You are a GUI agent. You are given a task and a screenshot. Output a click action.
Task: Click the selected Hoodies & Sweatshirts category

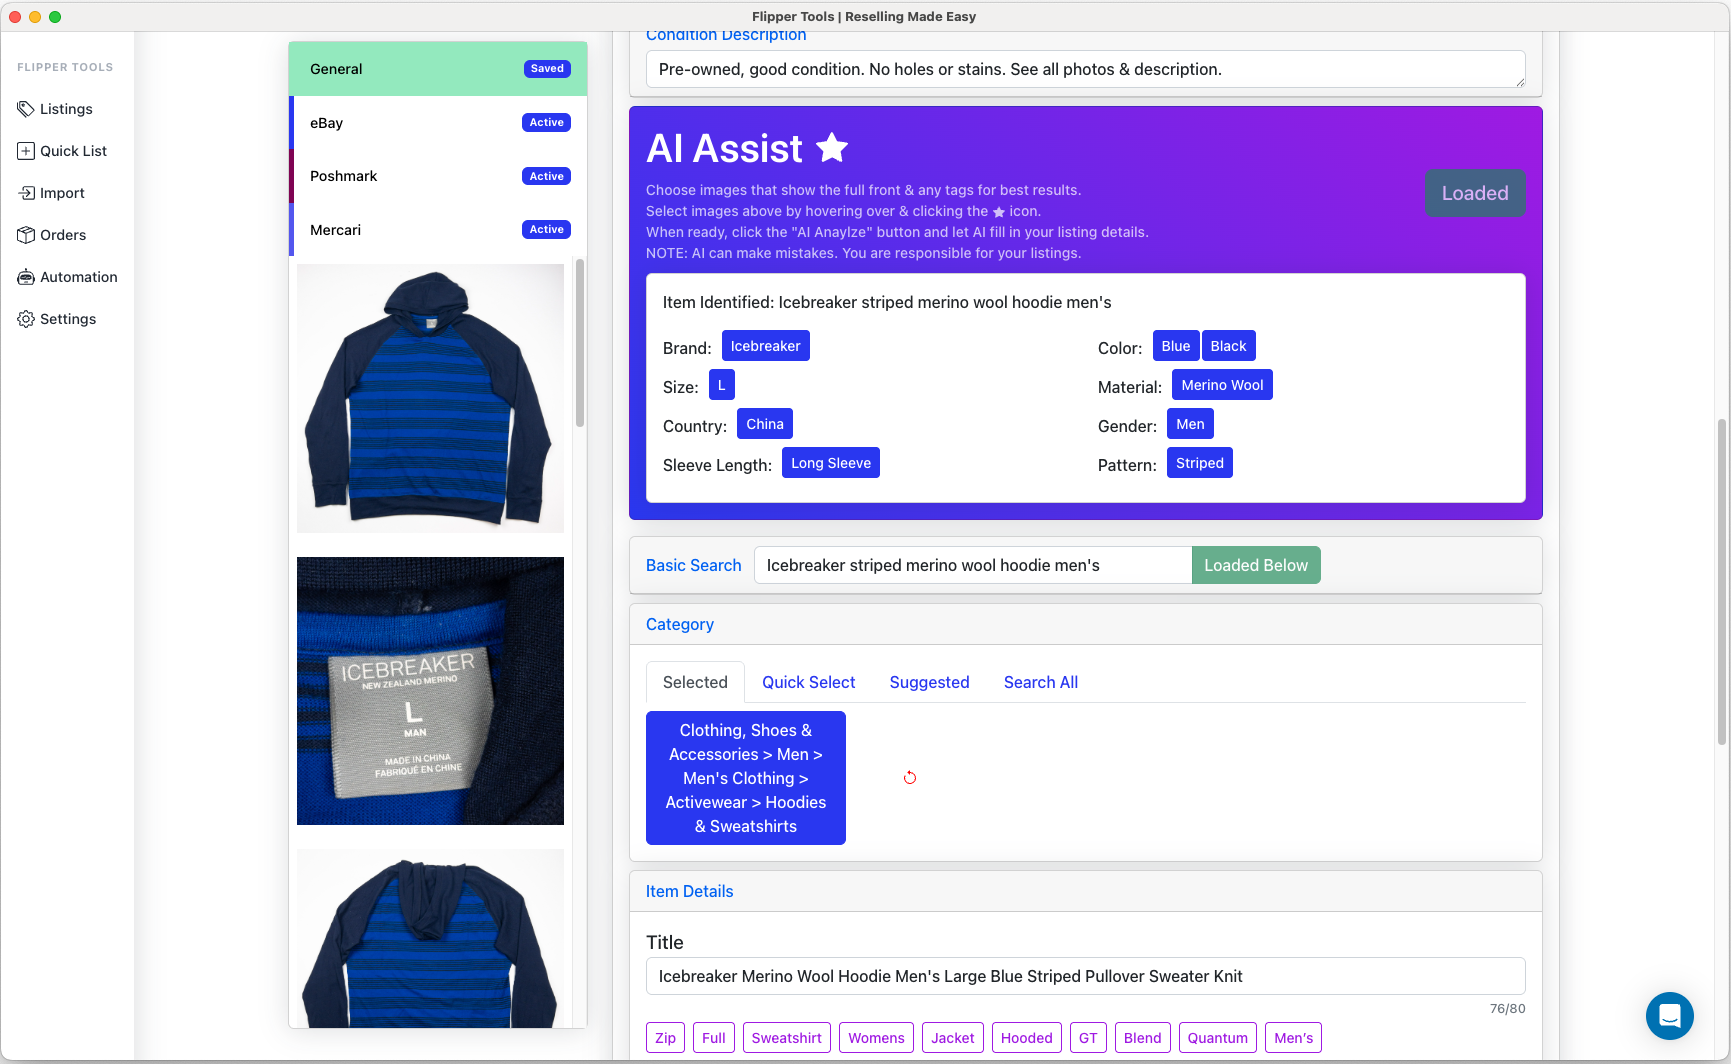click(x=745, y=778)
